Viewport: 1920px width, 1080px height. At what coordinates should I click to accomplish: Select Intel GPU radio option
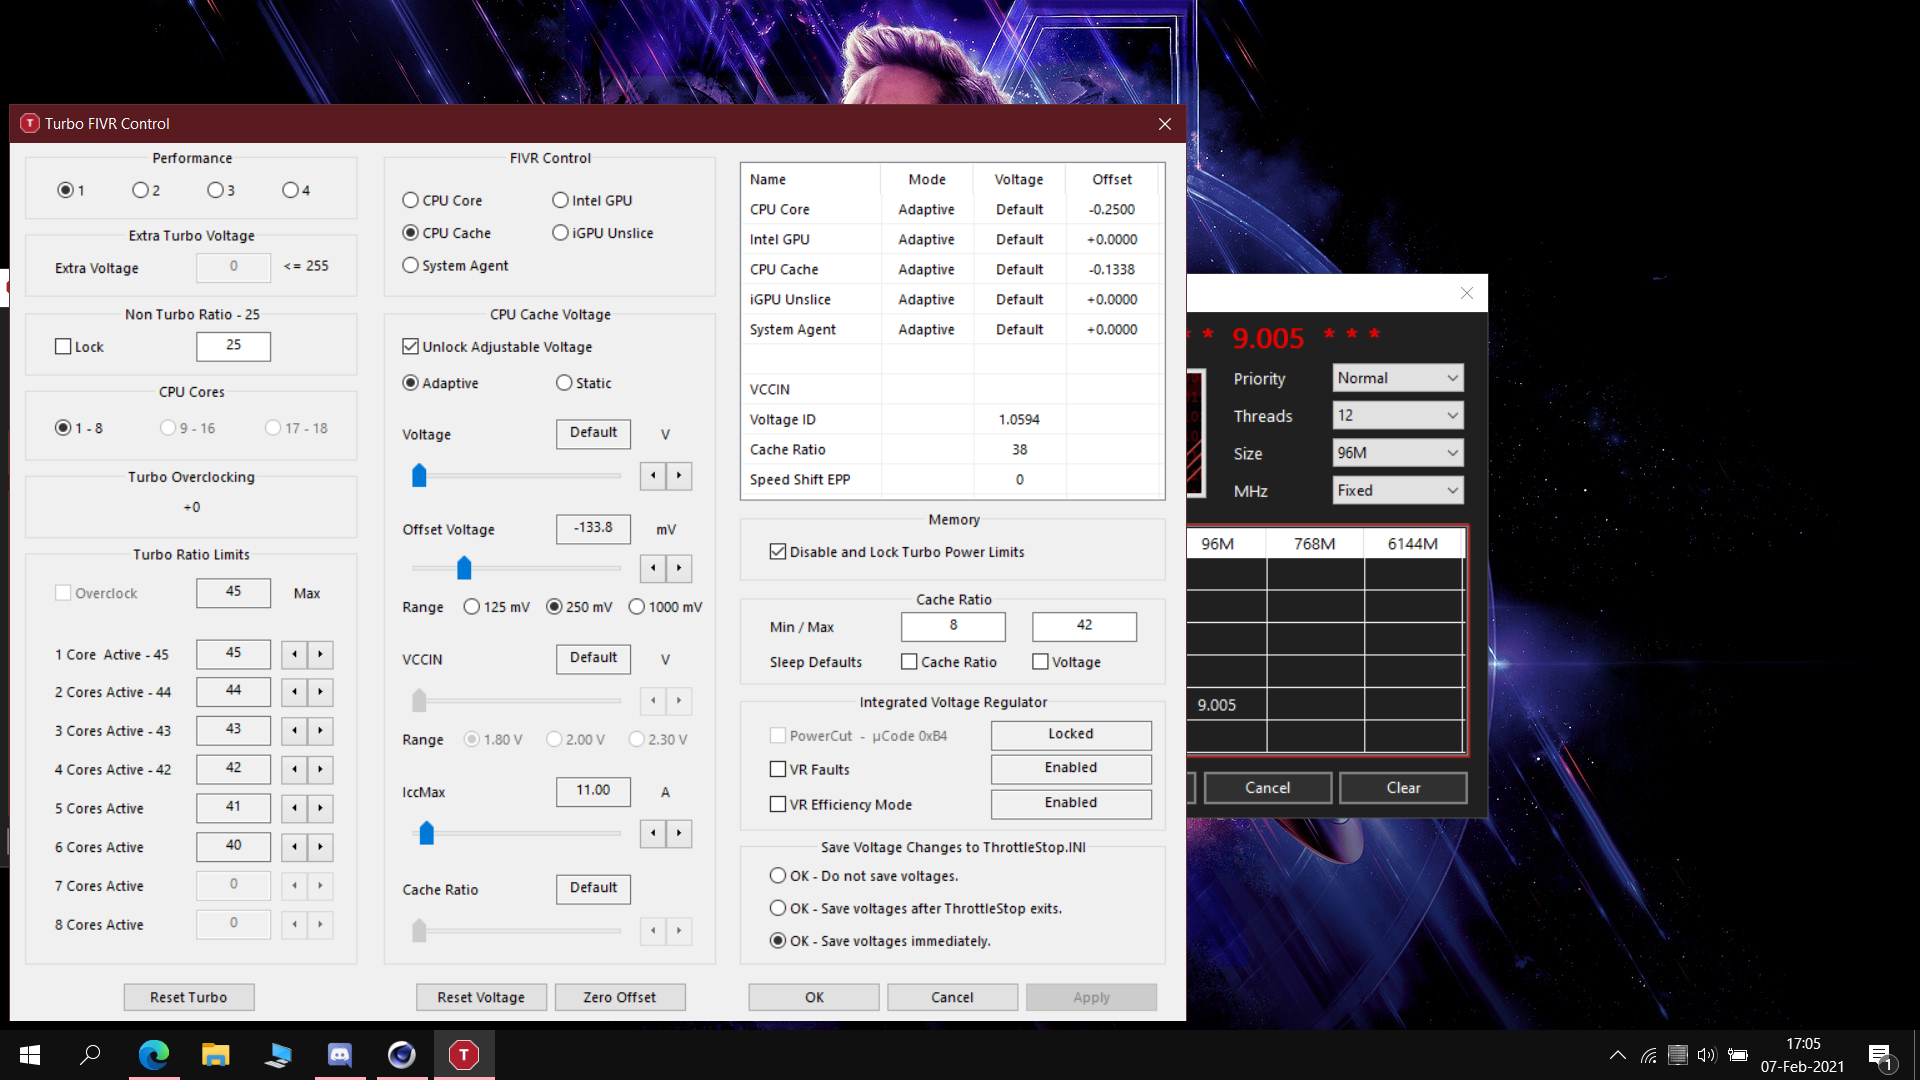click(x=592, y=200)
